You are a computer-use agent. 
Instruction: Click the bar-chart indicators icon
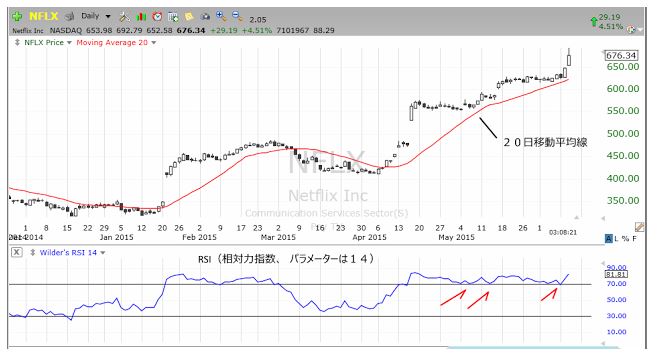point(141,17)
